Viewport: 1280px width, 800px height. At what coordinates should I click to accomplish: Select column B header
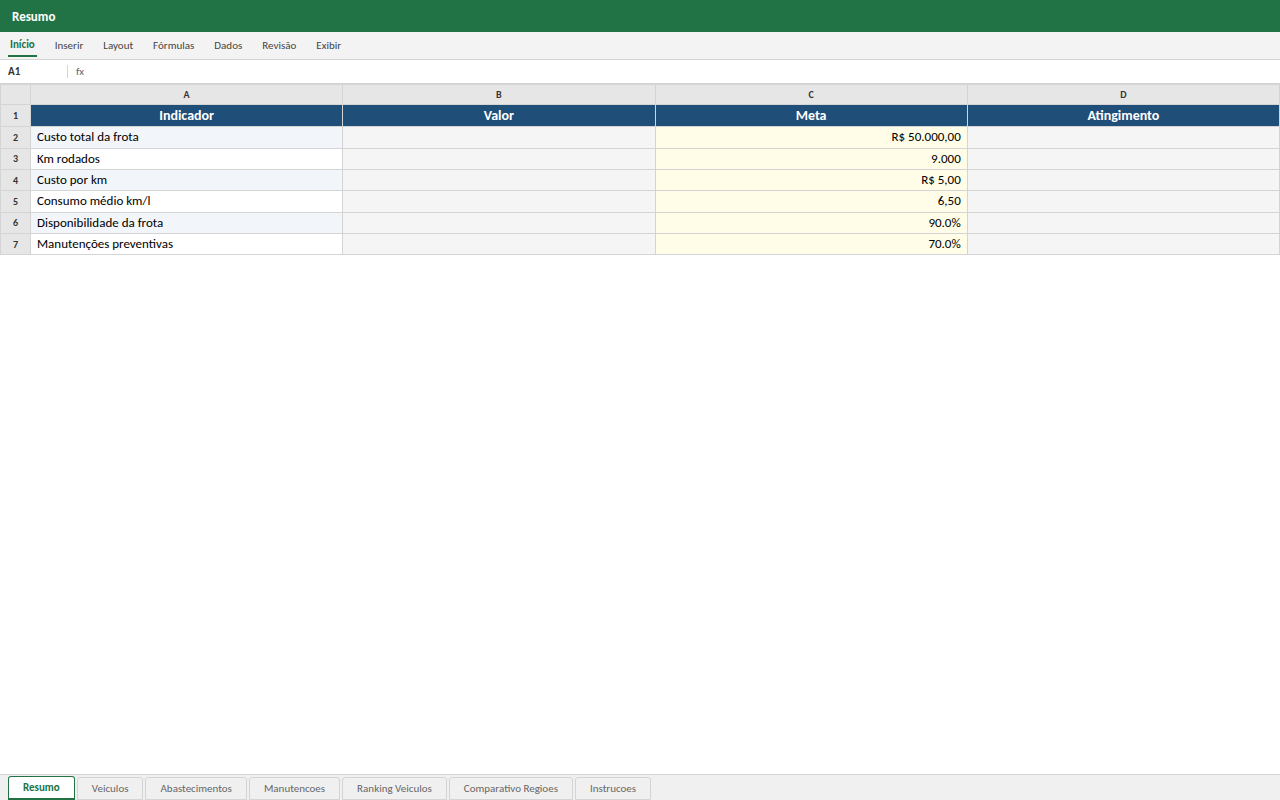pos(499,95)
